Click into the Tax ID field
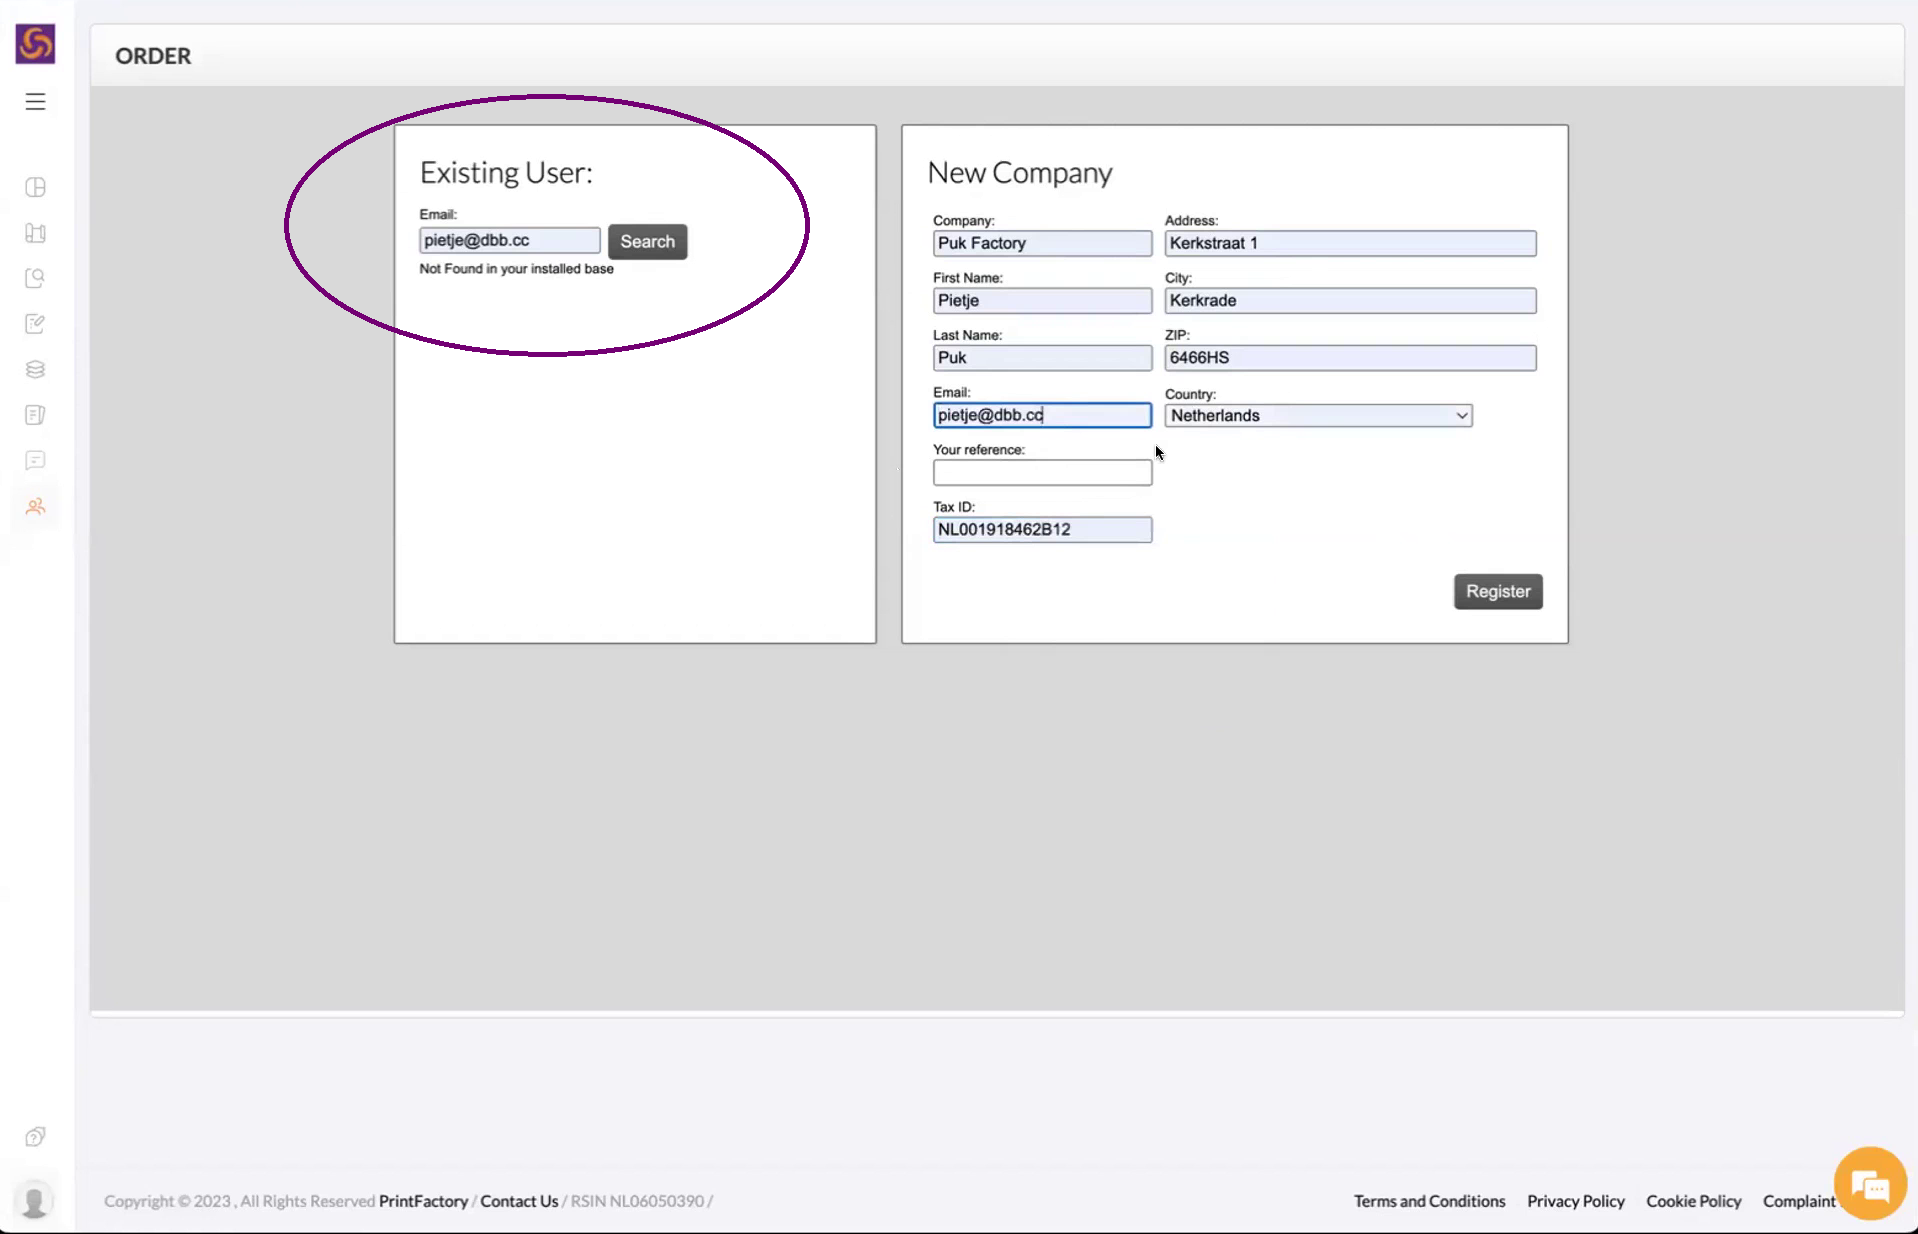This screenshot has height=1234, width=1918. (x=1041, y=530)
